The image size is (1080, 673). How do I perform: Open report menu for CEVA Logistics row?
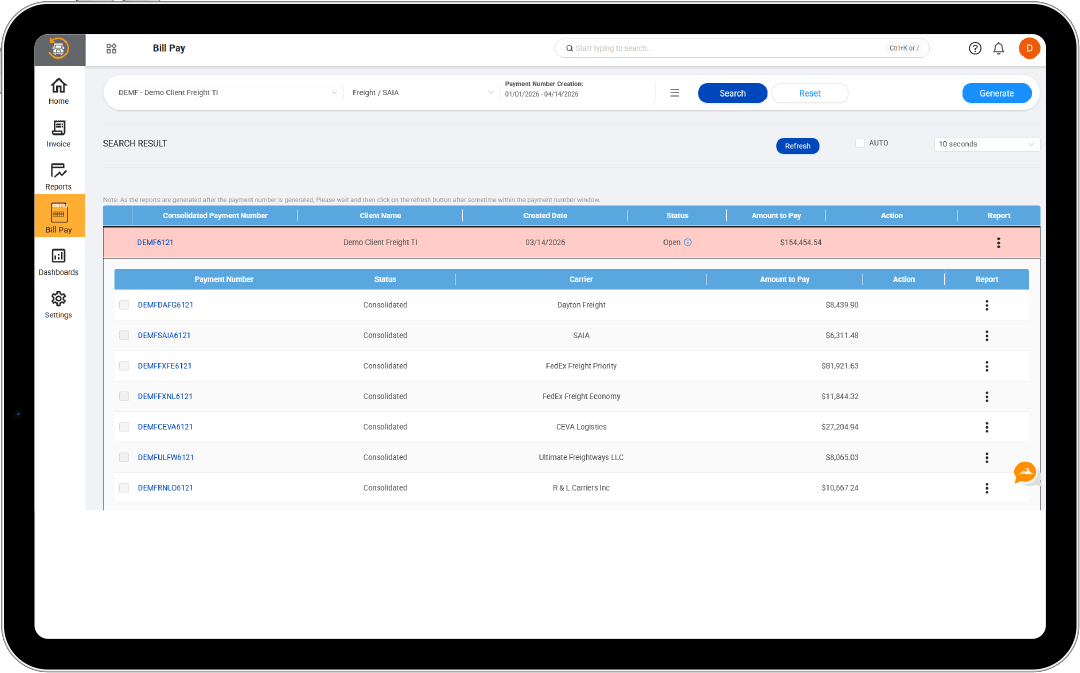click(986, 427)
